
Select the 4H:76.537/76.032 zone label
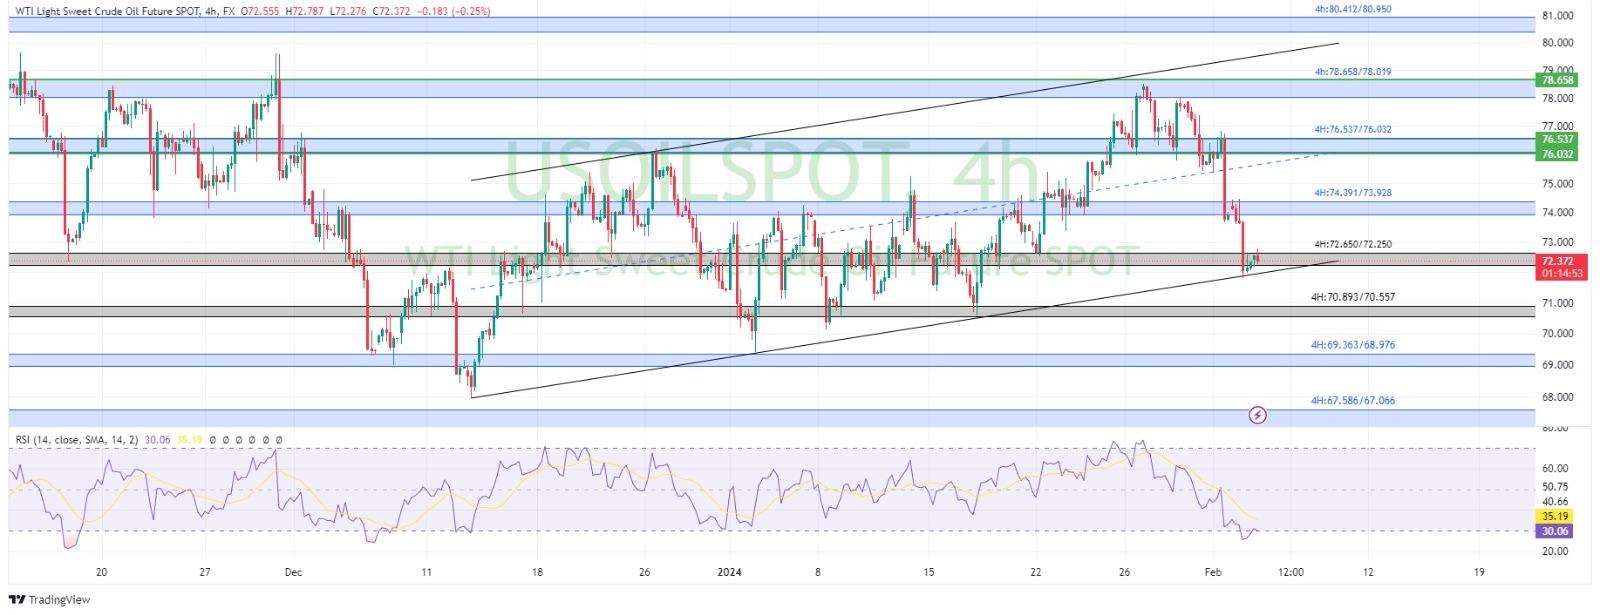[x=1353, y=130]
